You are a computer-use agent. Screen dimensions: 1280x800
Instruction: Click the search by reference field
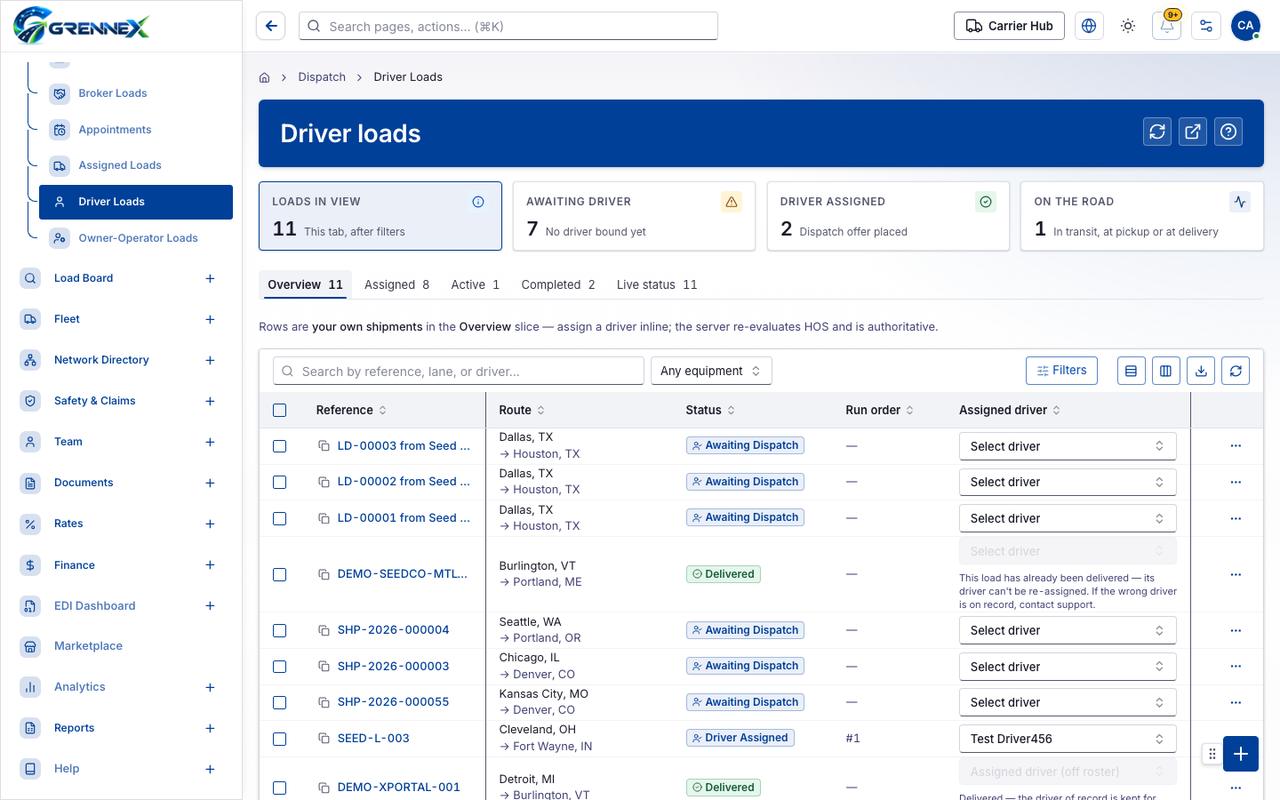(x=458, y=371)
